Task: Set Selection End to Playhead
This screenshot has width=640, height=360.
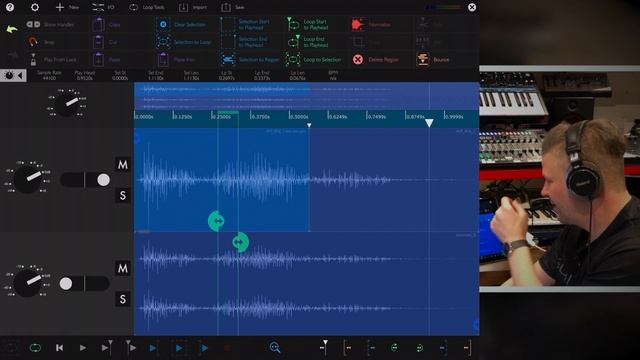Action: (x=244, y=42)
